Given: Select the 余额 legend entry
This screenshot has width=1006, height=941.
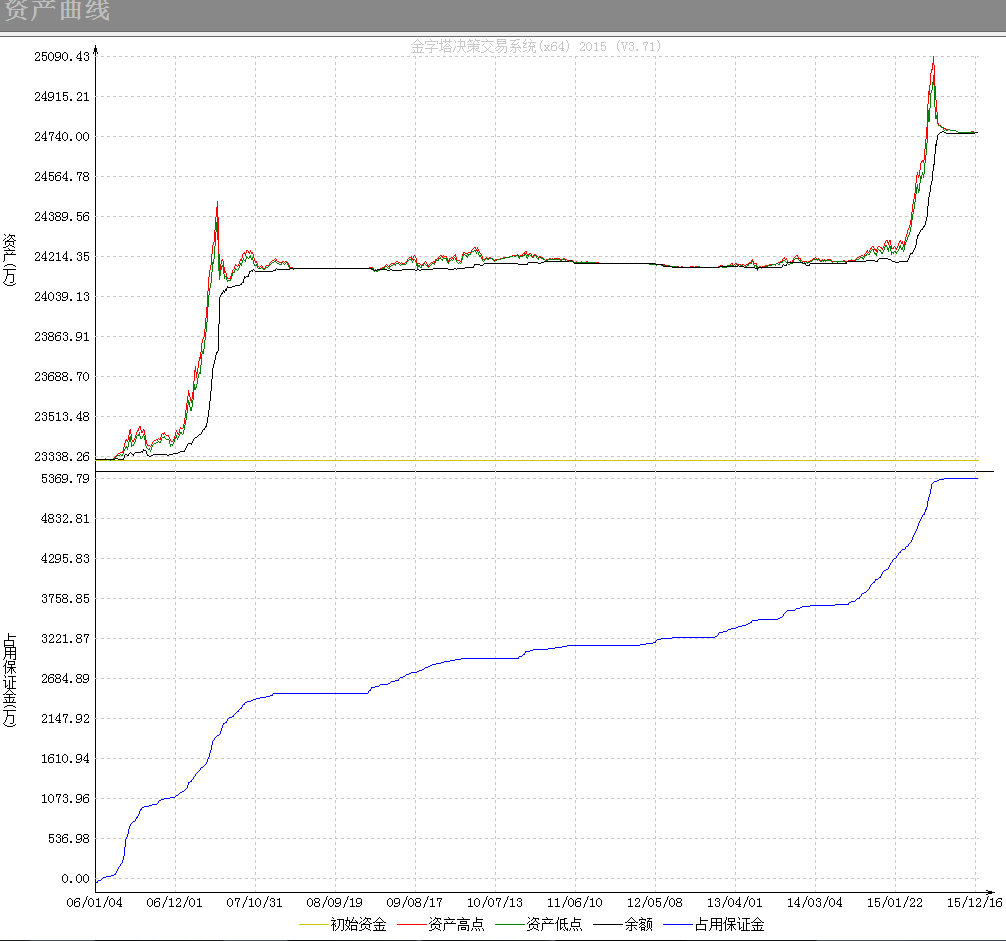Looking at the screenshot, I should [x=639, y=925].
